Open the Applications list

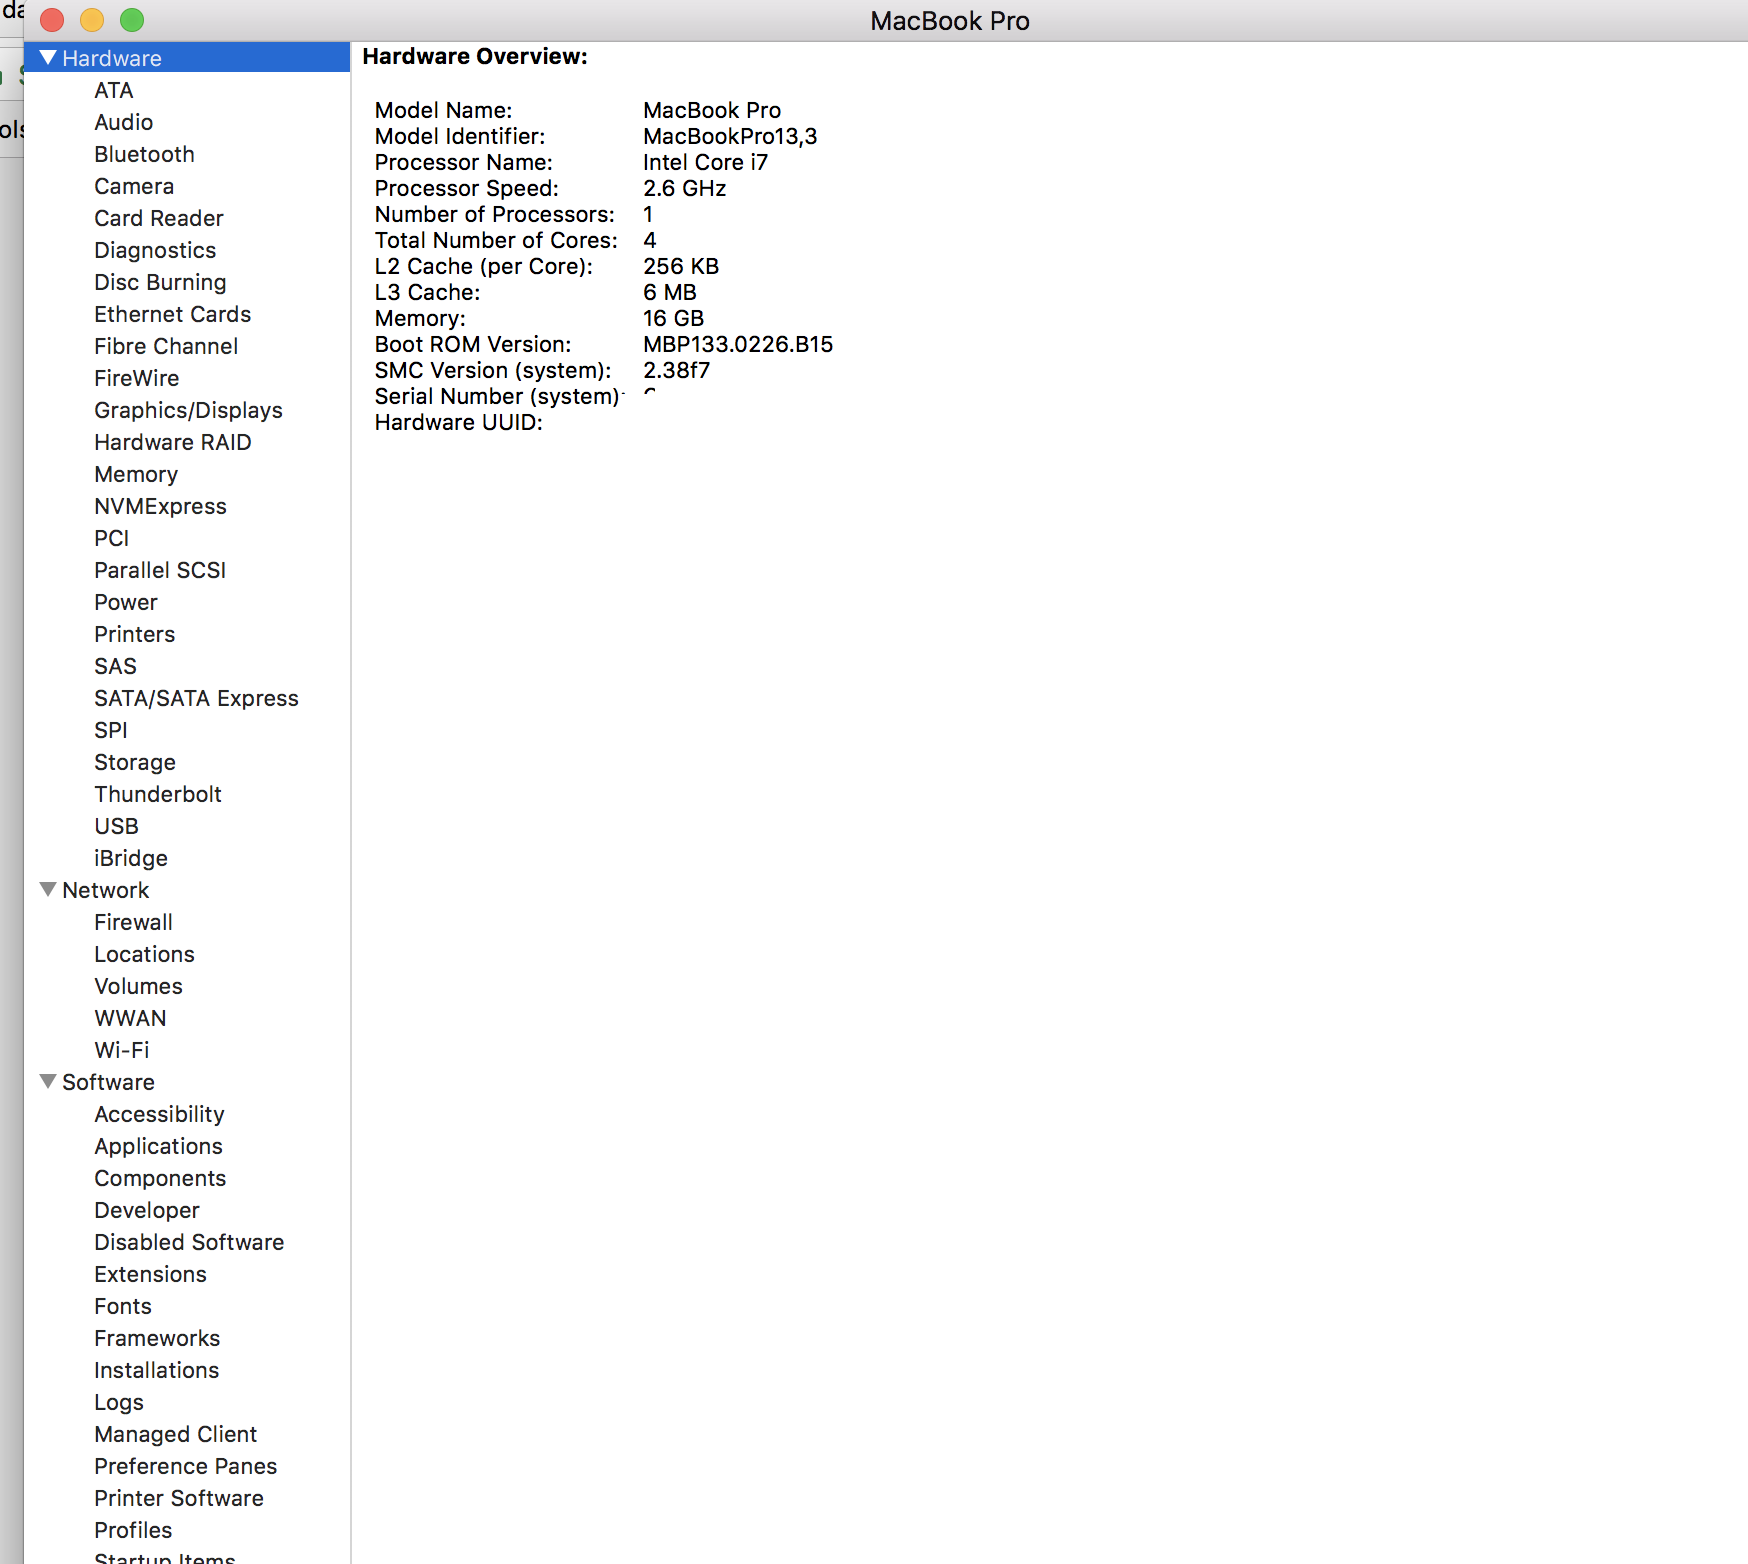[158, 1146]
